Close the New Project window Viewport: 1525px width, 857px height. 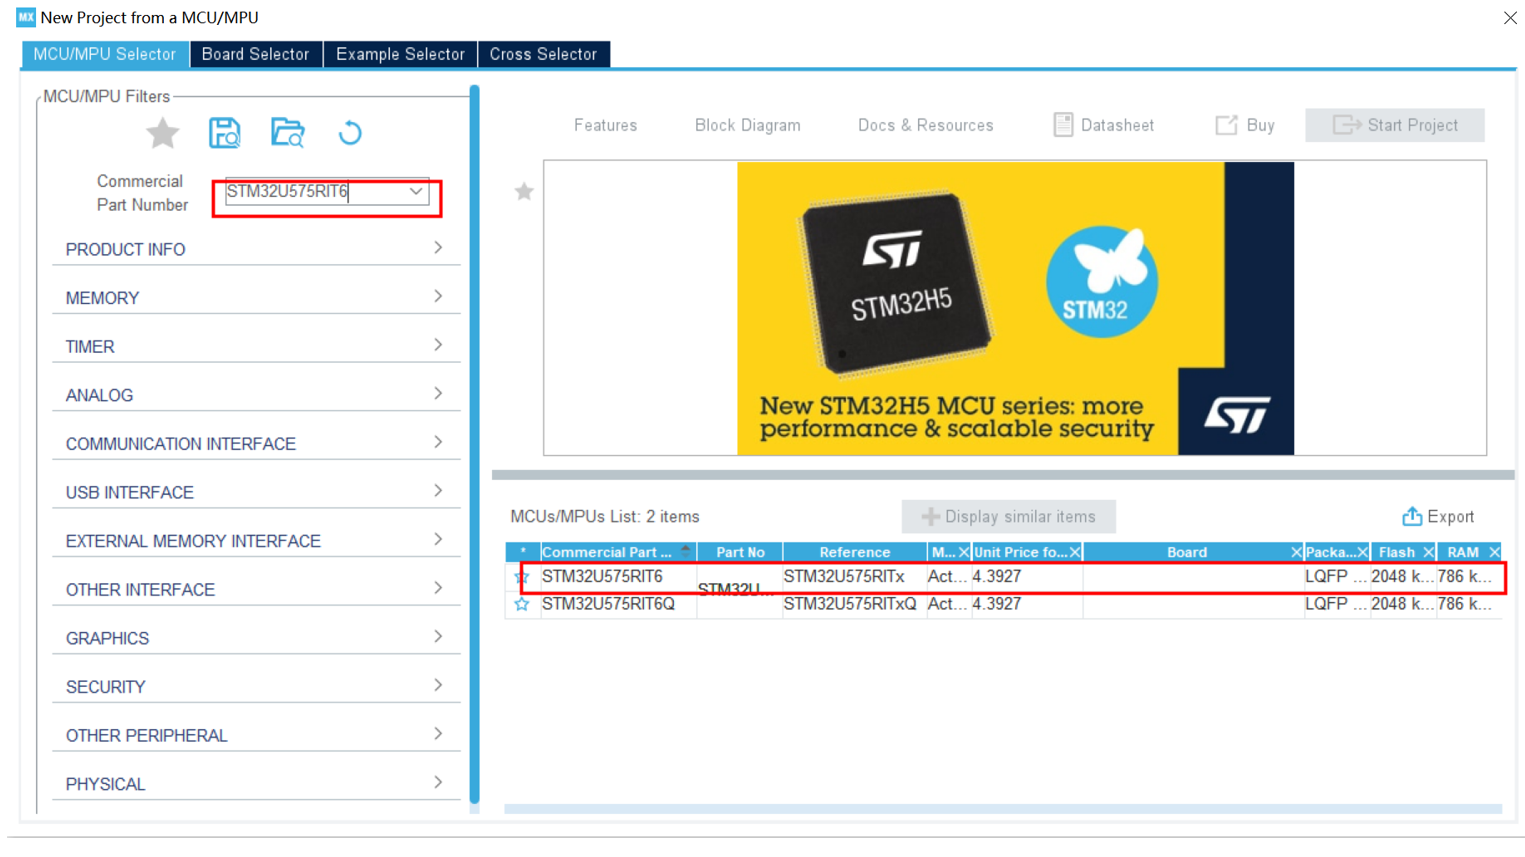[1510, 18]
